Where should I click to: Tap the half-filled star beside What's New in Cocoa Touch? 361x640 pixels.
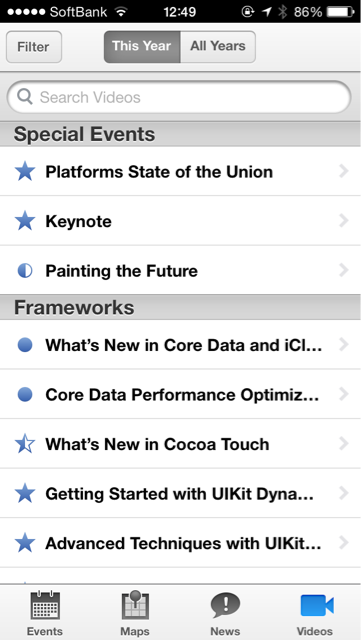[x=25, y=444]
